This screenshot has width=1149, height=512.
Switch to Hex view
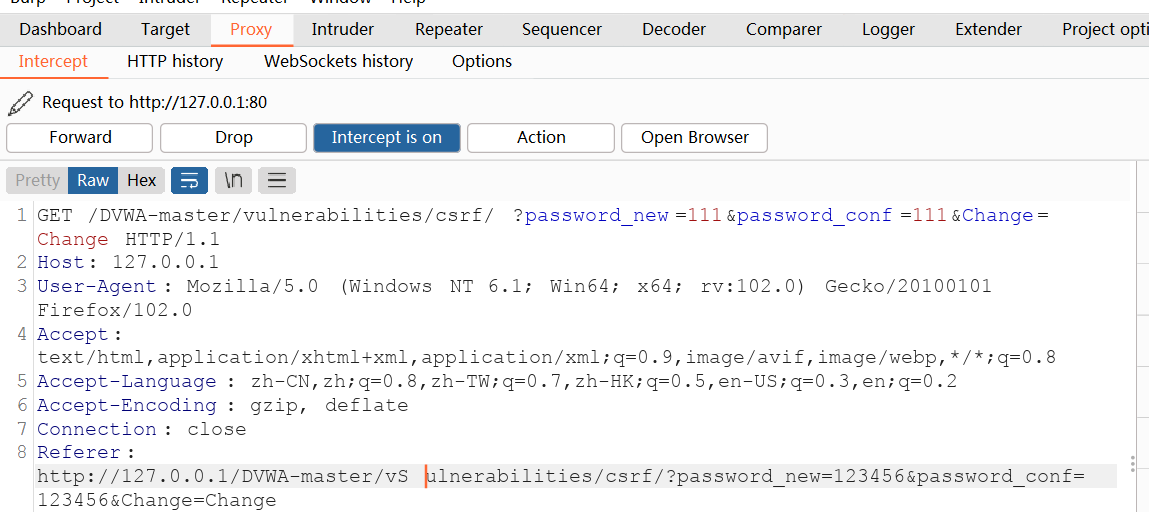click(141, 180)
